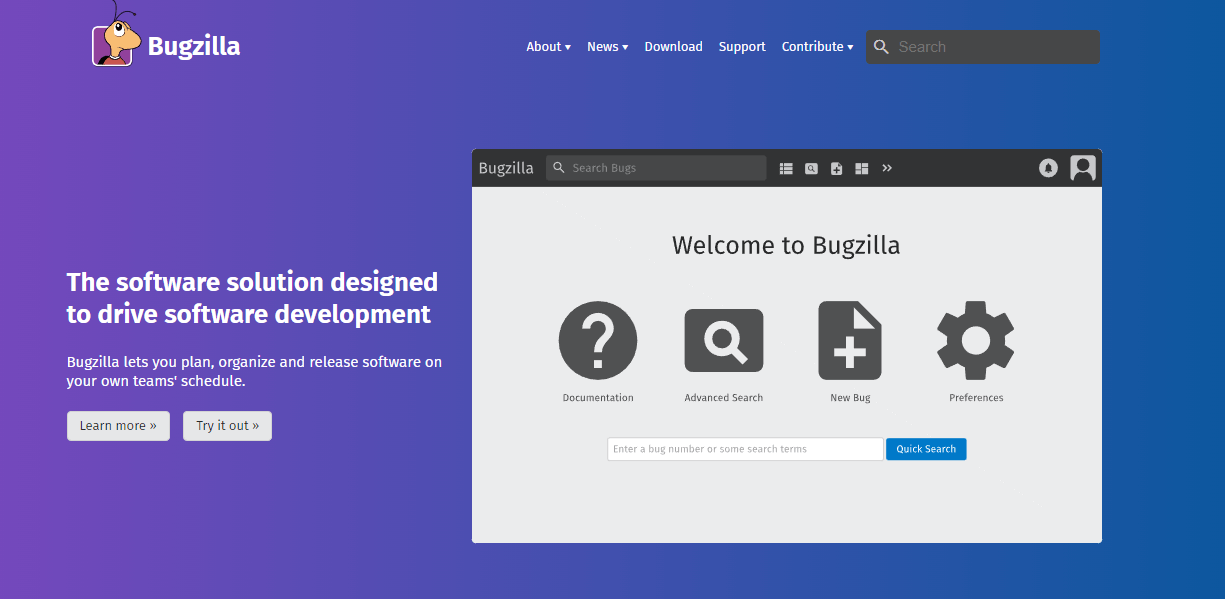The width and height of the screenshot is (1225, 599).
Task: Open the Documentation help icon
Action: (x=598, y=340)
